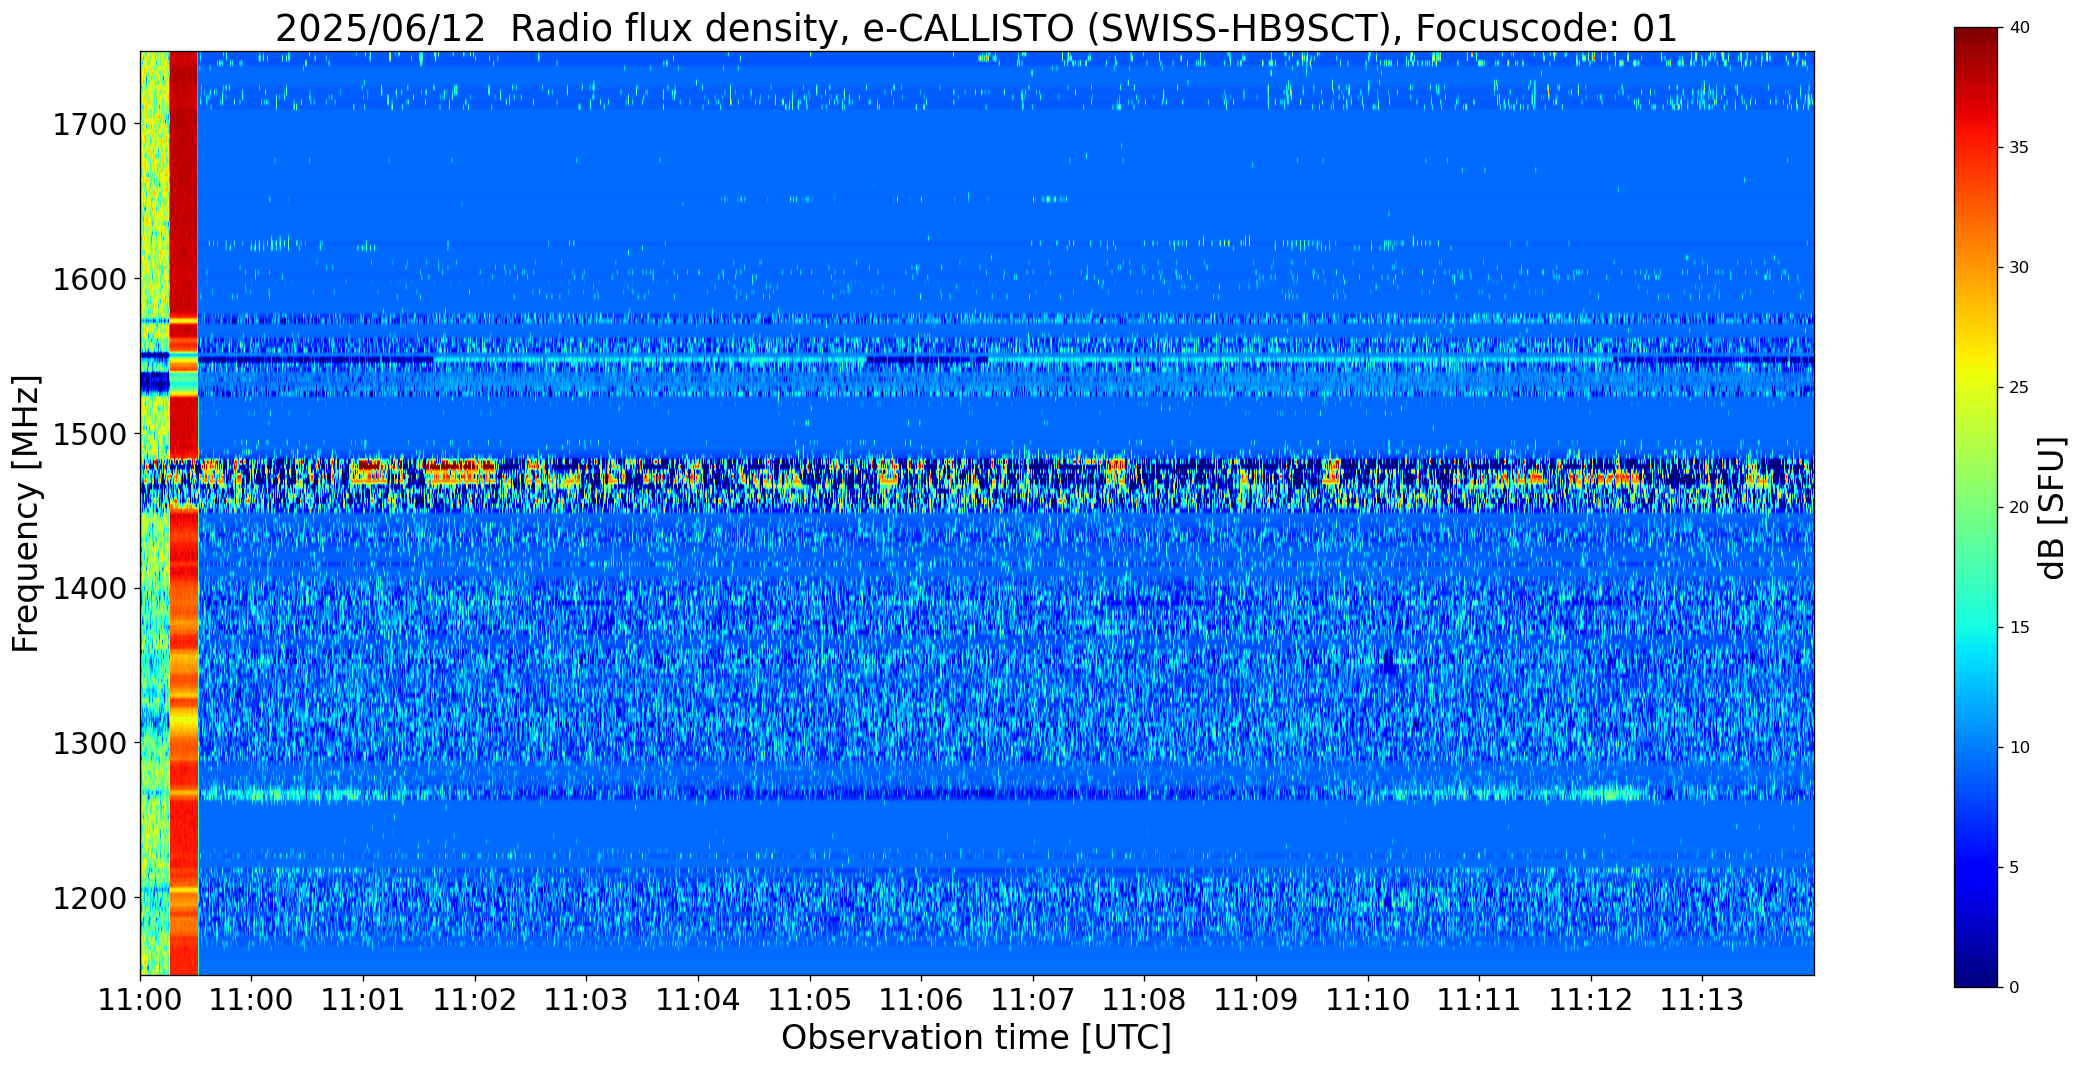Screen dimensions: 2082x1067
Task: Click the yellow-green vertical strip at spectrogram's left edge
Action: click(155, 513)
